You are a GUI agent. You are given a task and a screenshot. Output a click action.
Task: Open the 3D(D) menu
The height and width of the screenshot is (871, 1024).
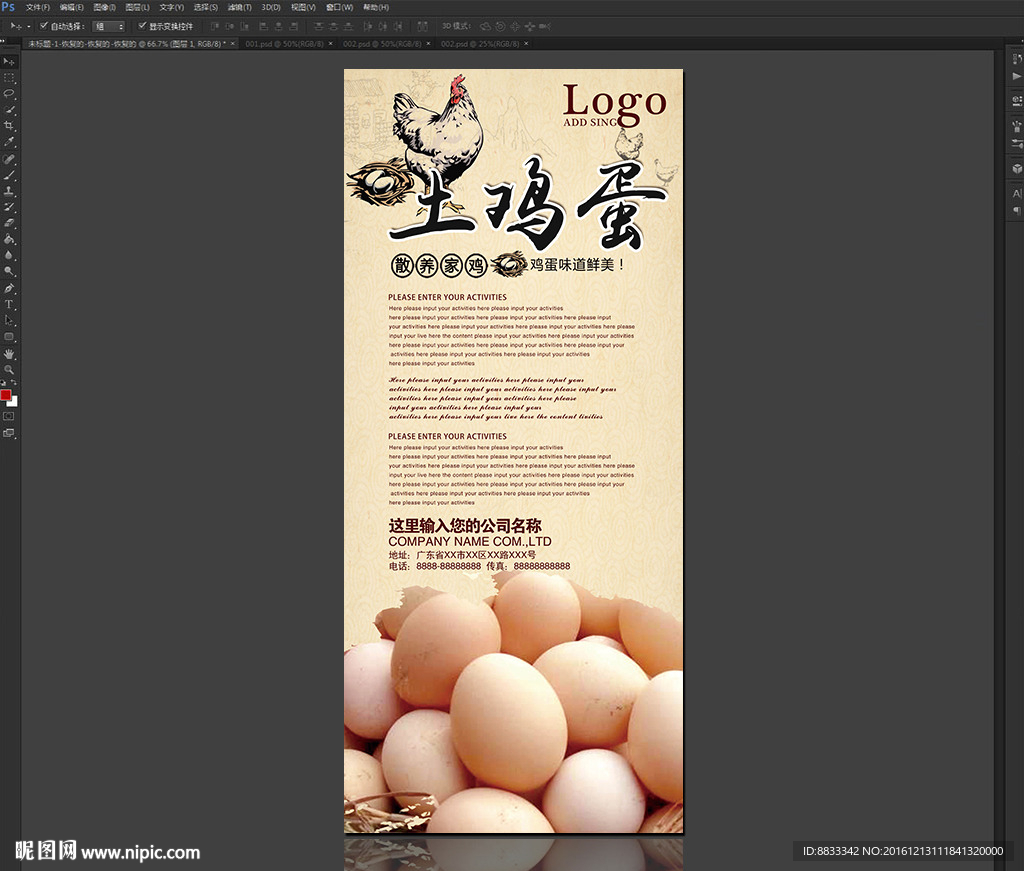pos(271,7)
